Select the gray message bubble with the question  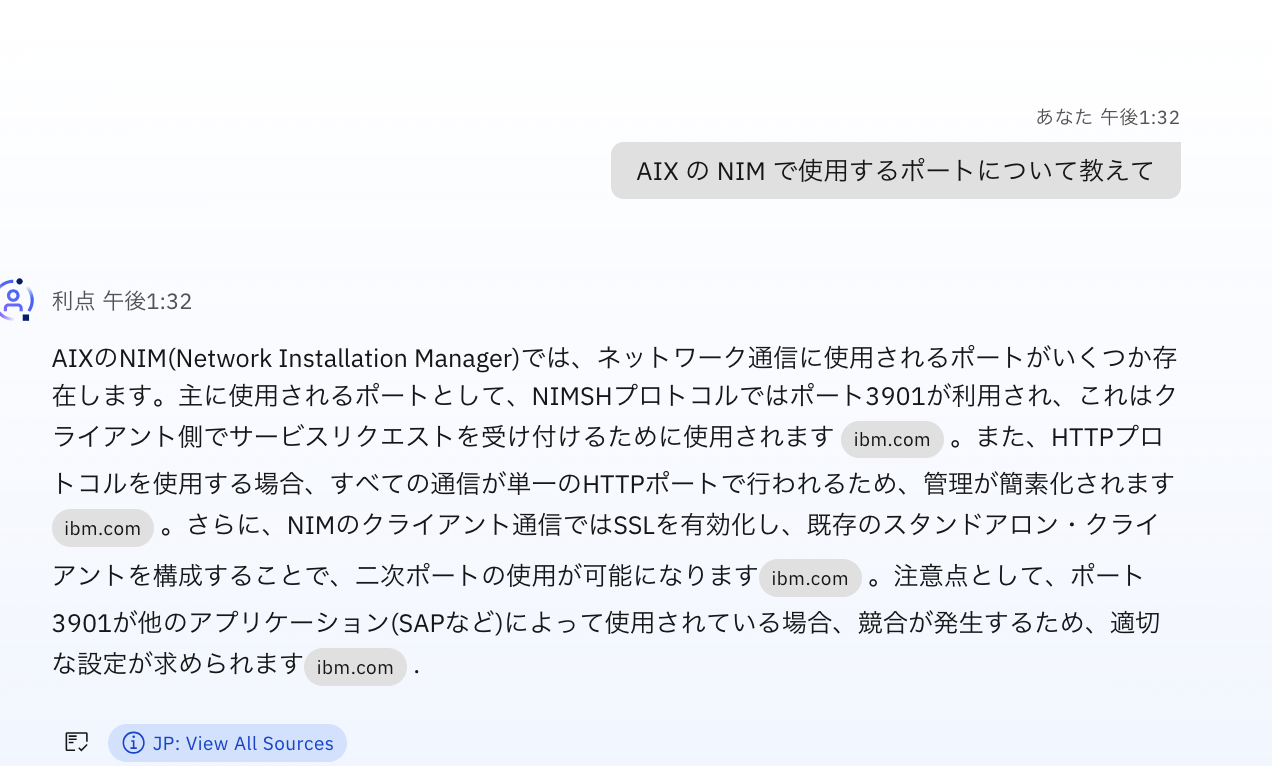(x=895, y=170)
